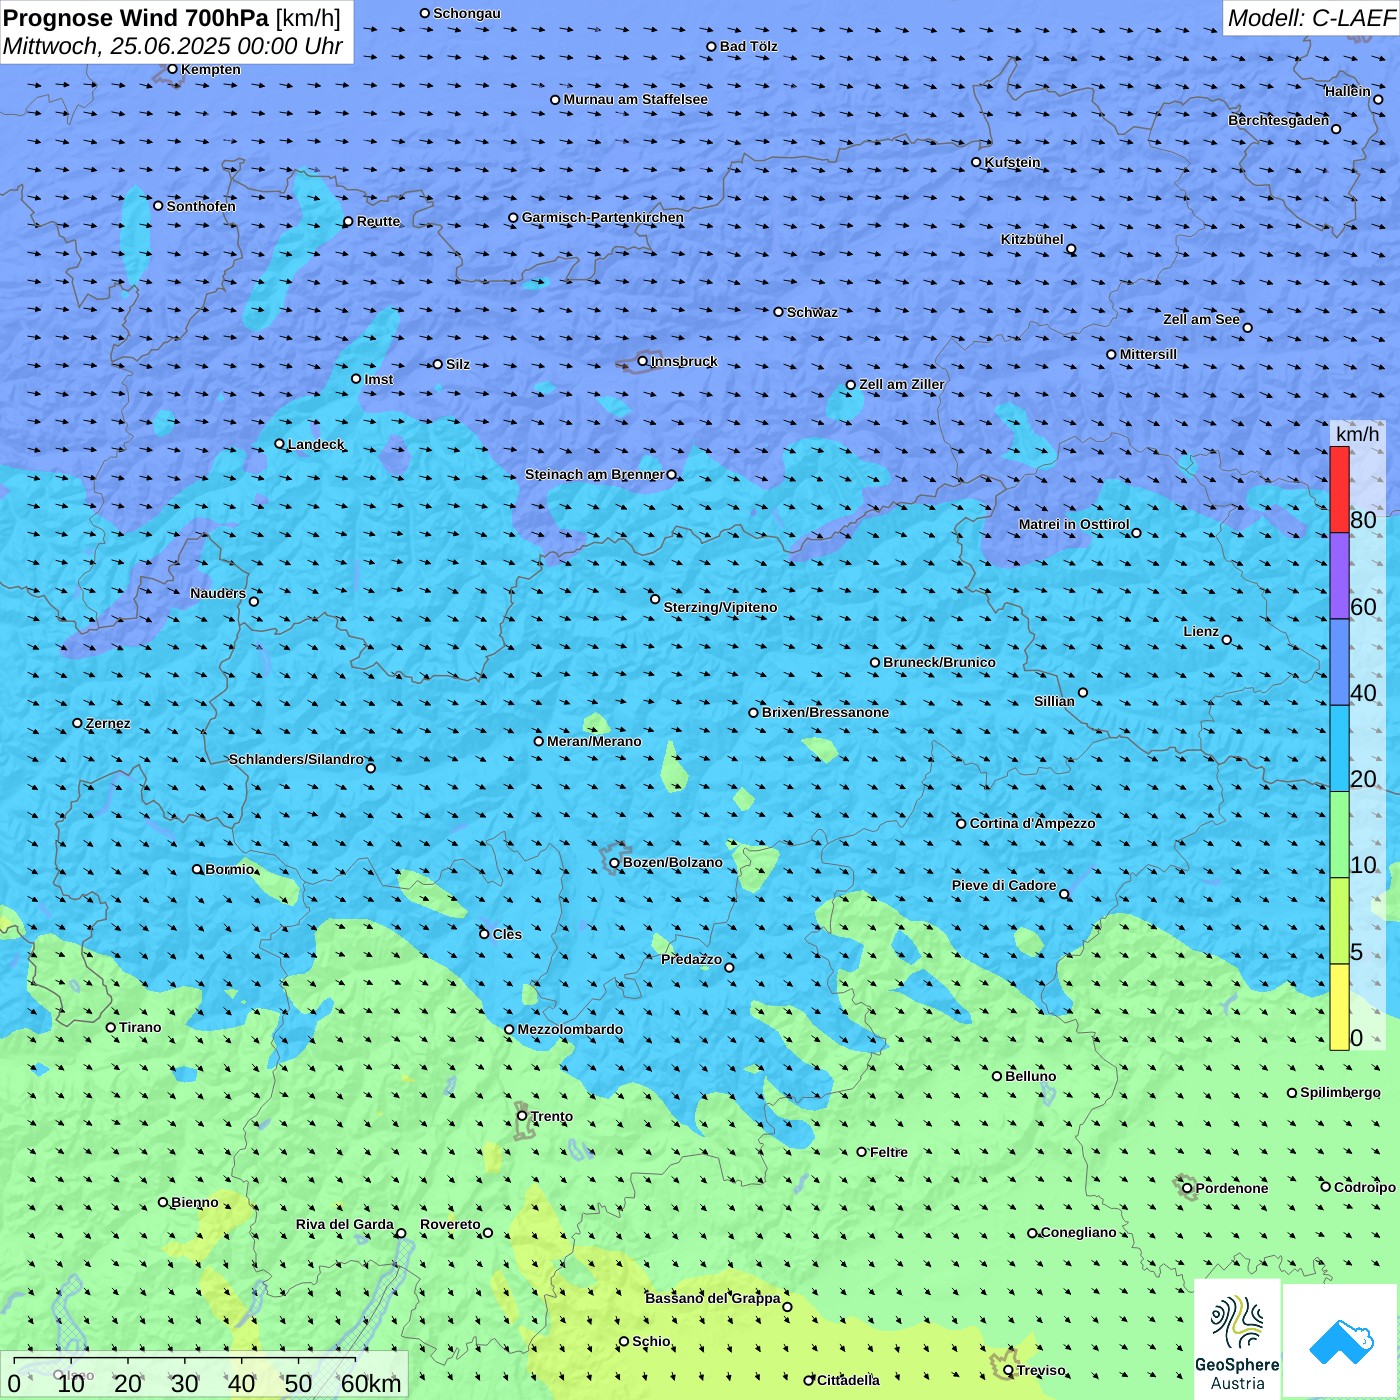This screenshot has width=1400, height=1400.
Task: Click the Bad Tölz label
Action: (x=748, y=46)
